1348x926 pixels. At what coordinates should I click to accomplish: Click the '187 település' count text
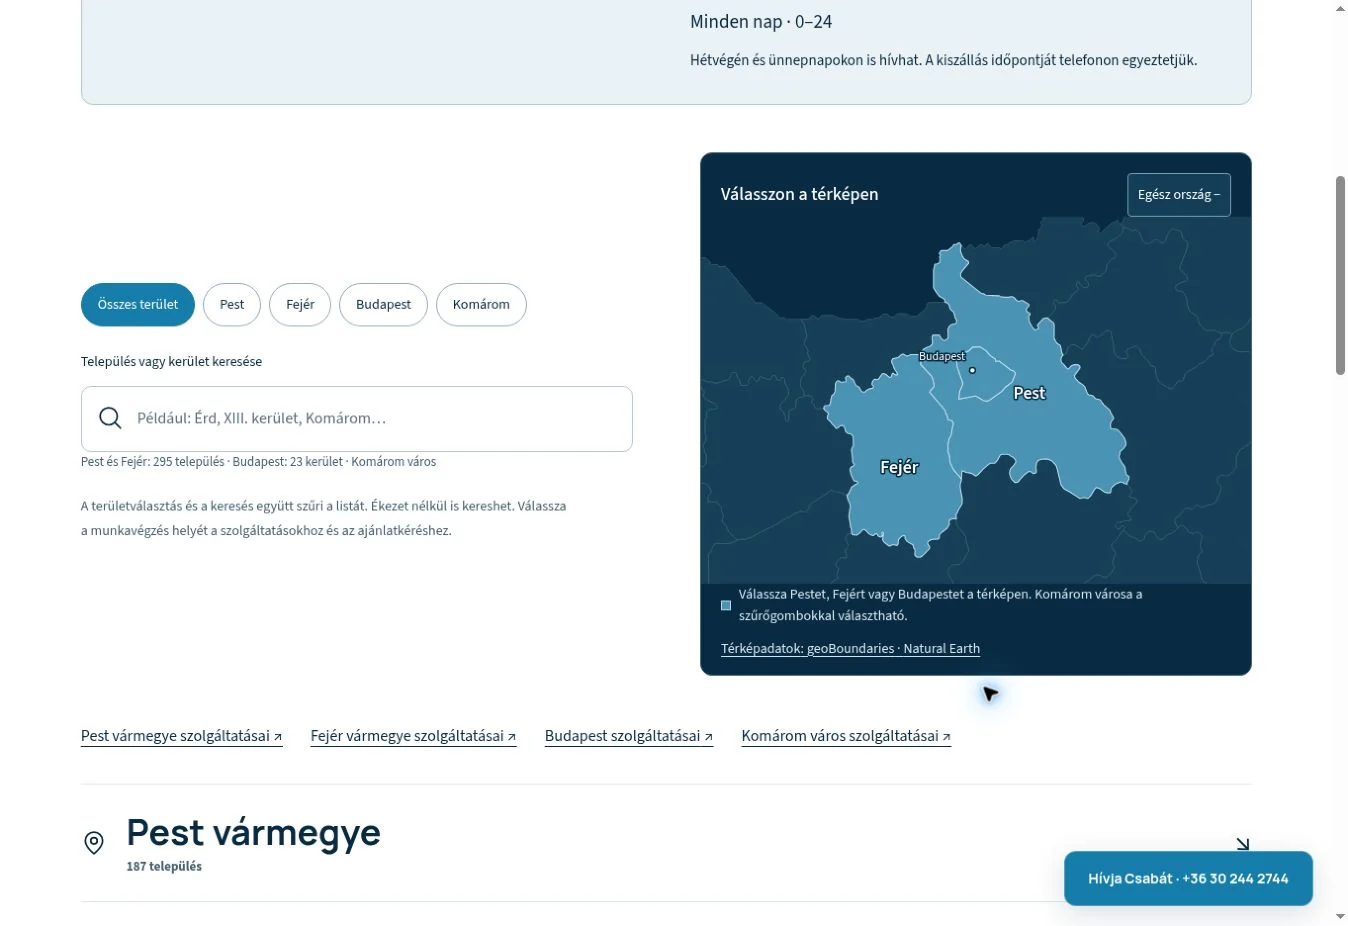164,867
